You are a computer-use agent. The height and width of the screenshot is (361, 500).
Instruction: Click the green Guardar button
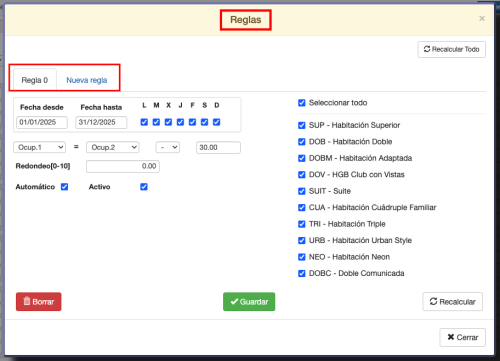tap(249, 302)
